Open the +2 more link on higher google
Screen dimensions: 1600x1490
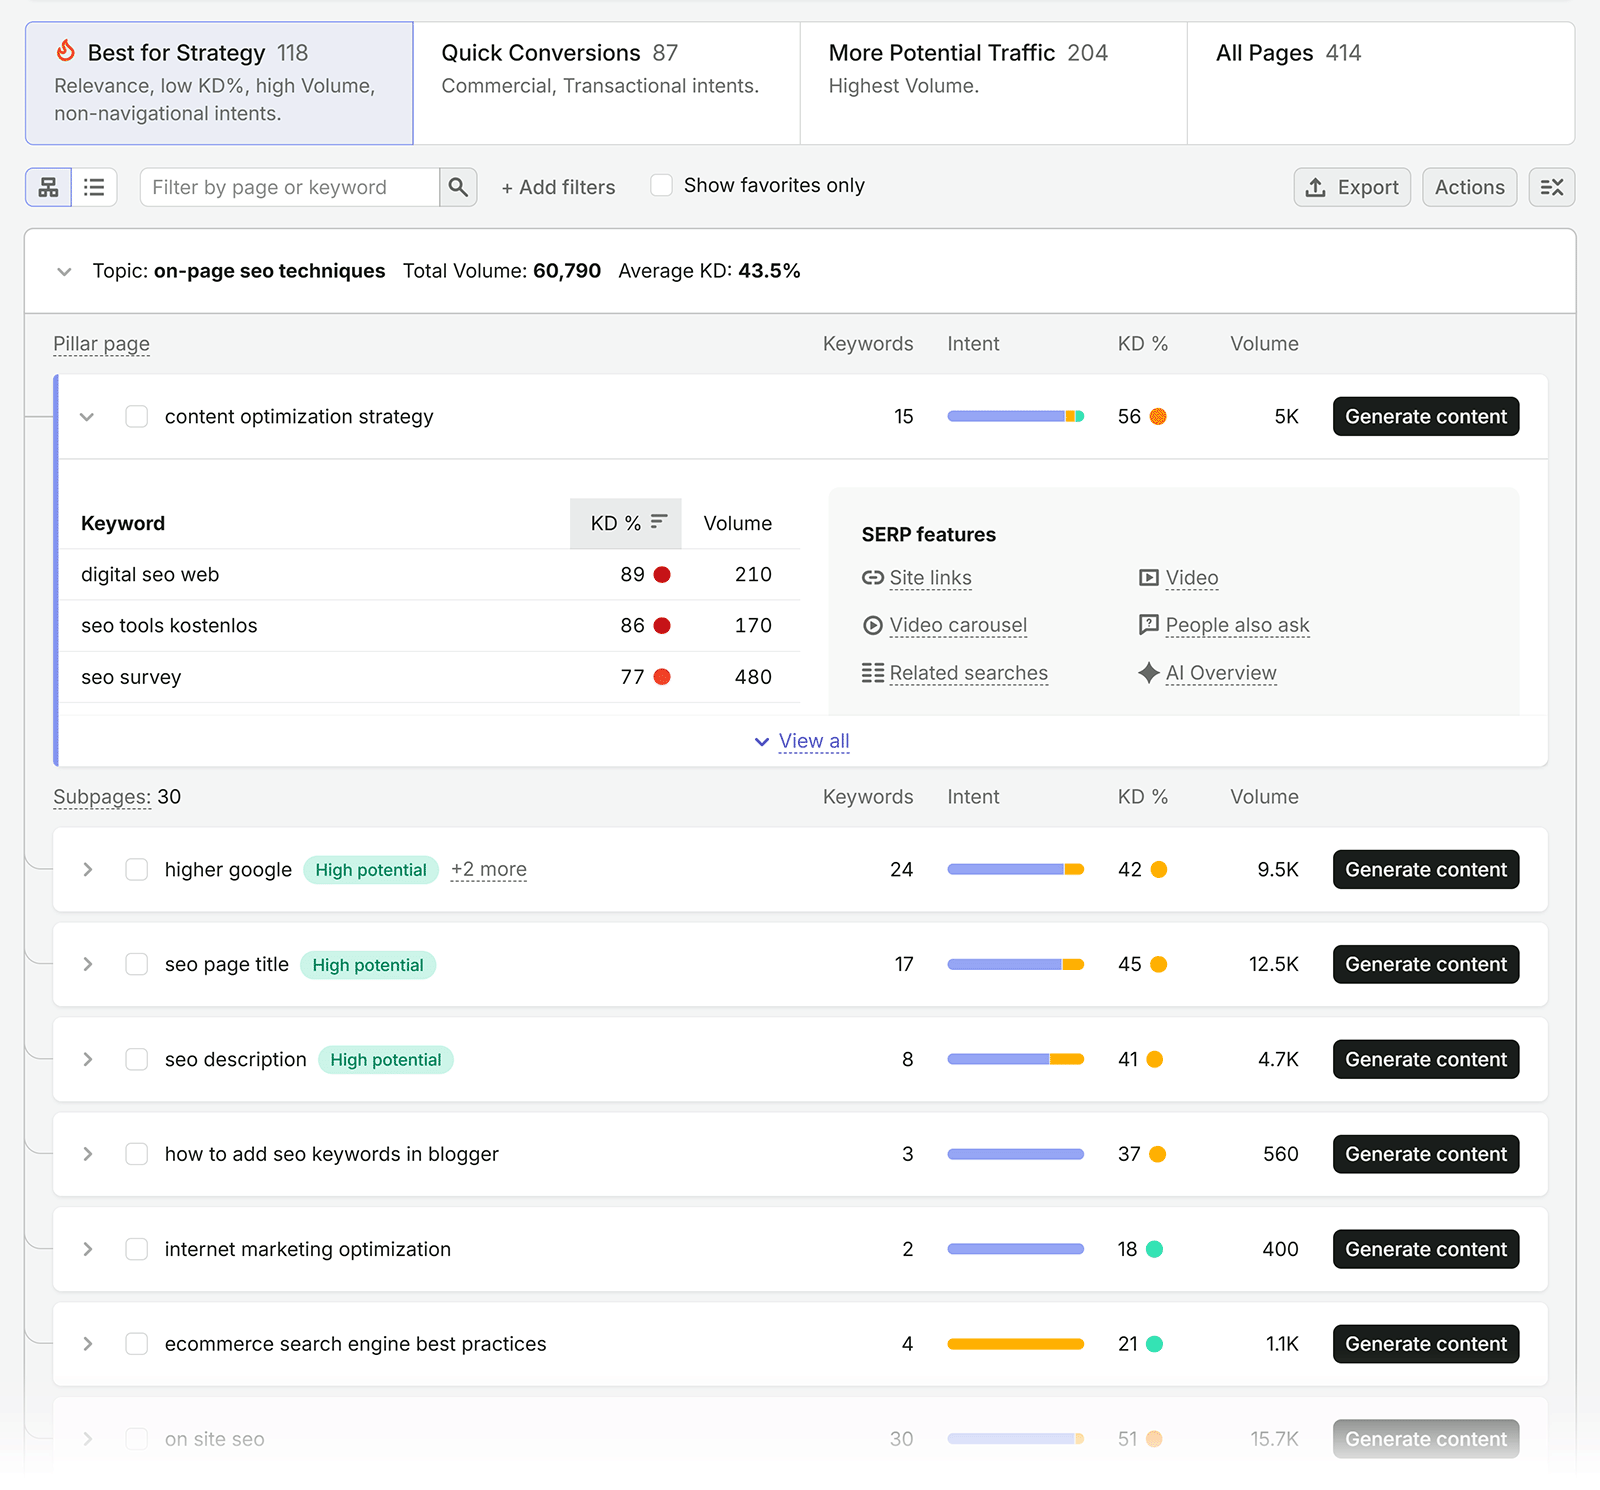point(488,869)
